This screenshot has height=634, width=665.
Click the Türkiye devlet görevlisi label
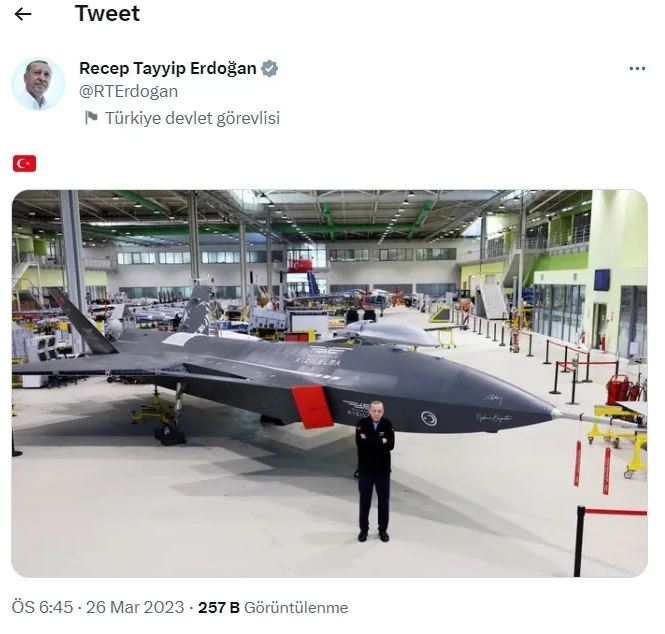(192, 118)
